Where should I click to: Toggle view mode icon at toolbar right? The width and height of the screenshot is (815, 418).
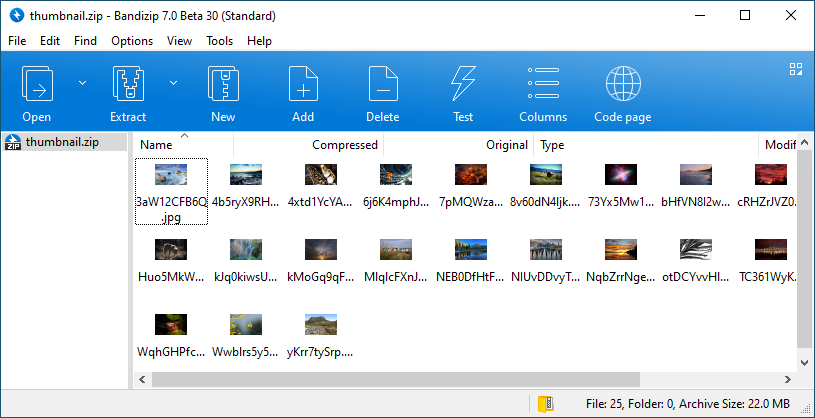coord(796,69)
